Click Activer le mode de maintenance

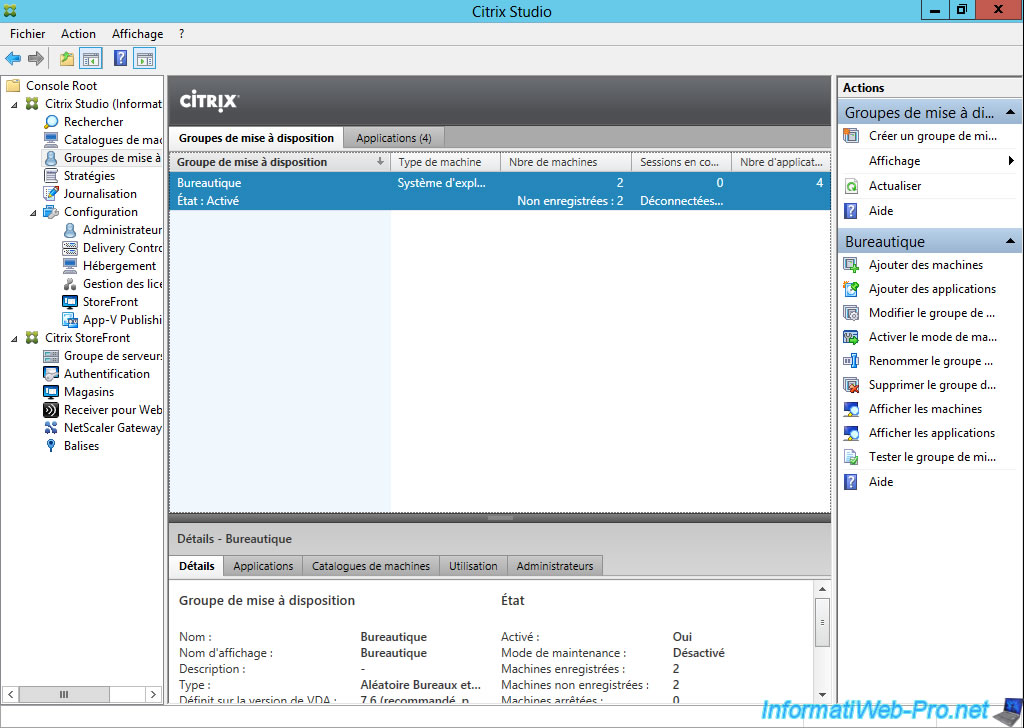pos(933,337)
